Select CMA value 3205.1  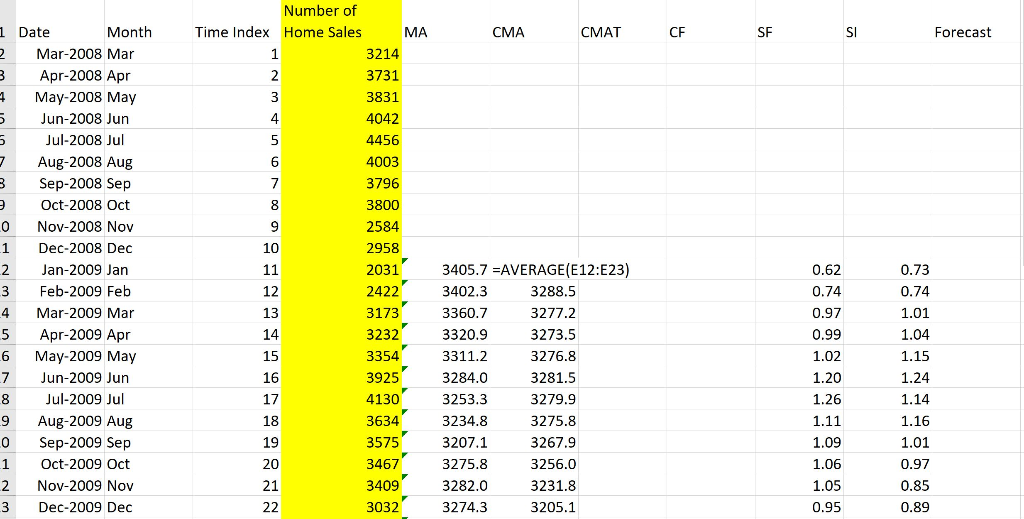534,507
